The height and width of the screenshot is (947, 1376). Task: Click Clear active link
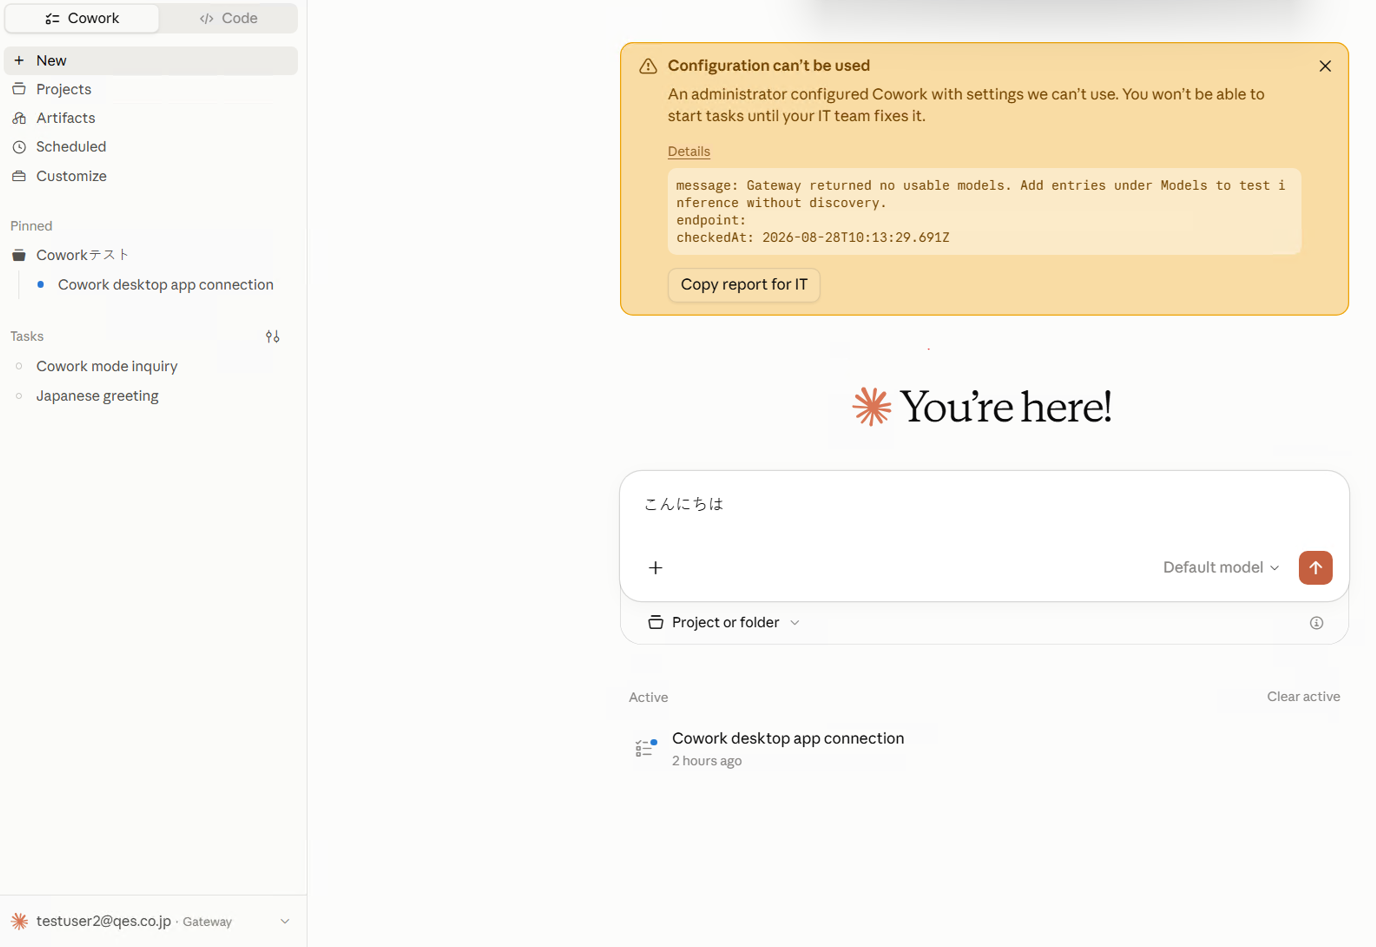click(x=1304, y=697)
